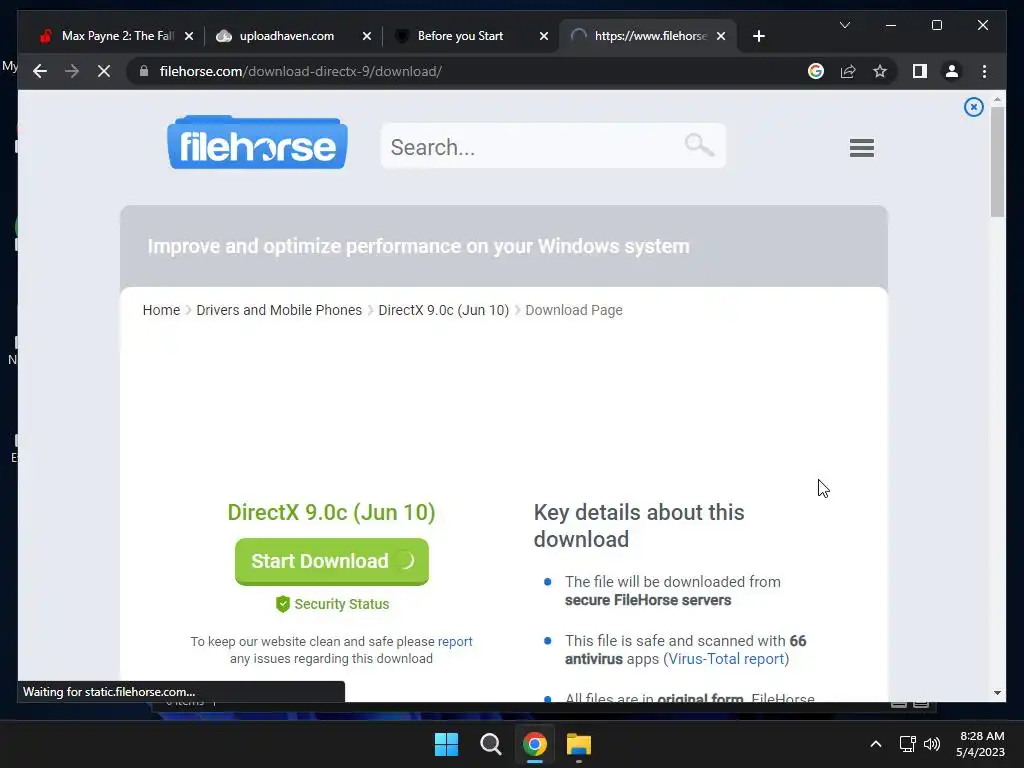Click the page vertical scrollbar thumb
This screenshot has width=1024, height=768.
(x=997, y=162)
